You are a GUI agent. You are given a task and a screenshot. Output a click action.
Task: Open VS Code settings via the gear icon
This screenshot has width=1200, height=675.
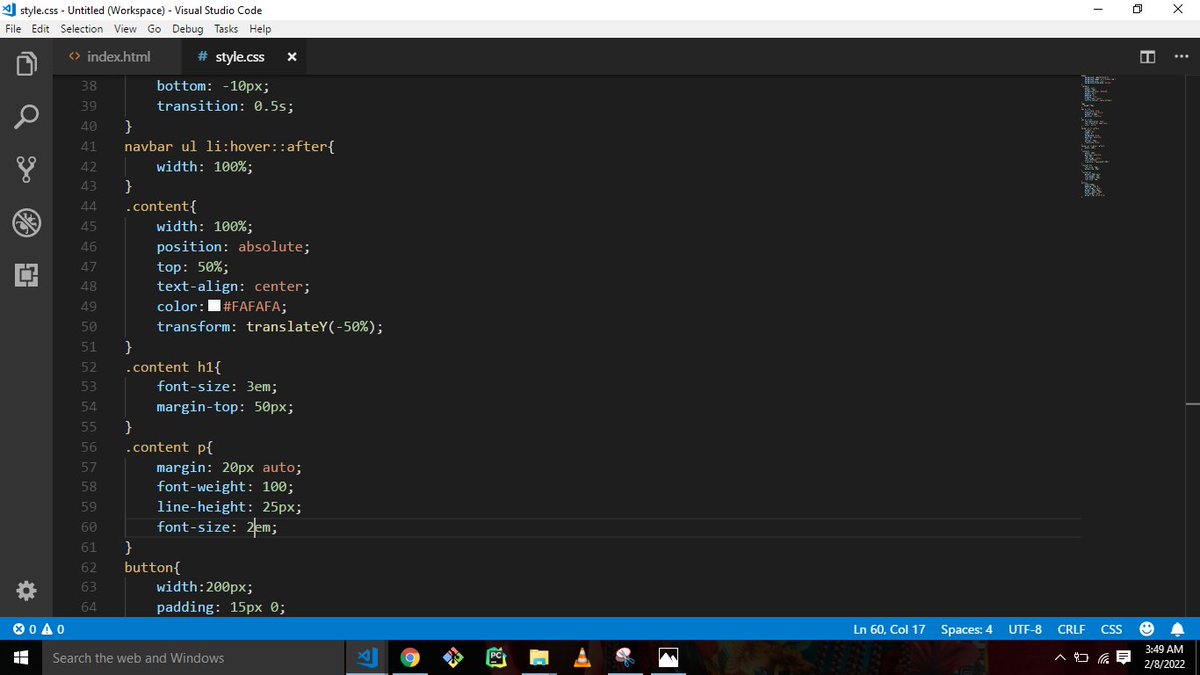click(25, 590)
